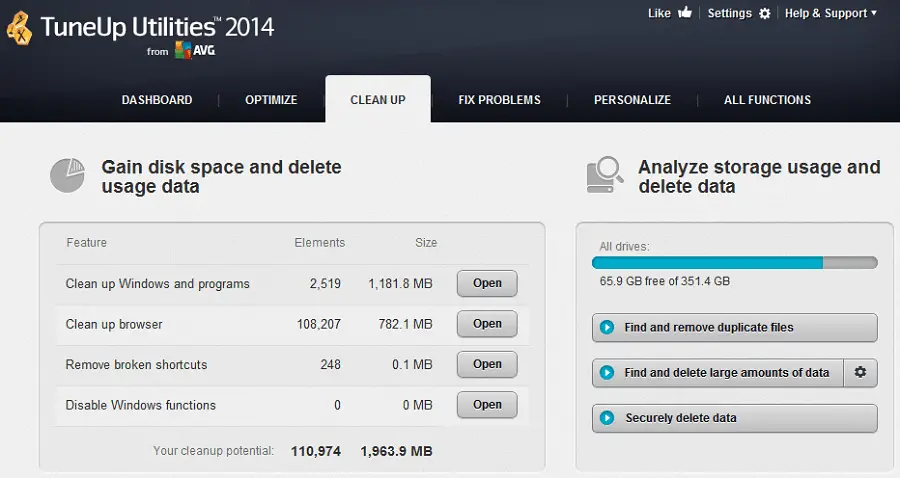Open Clean up Windows and programs
The image size is (900, 478).
point(487,283)
